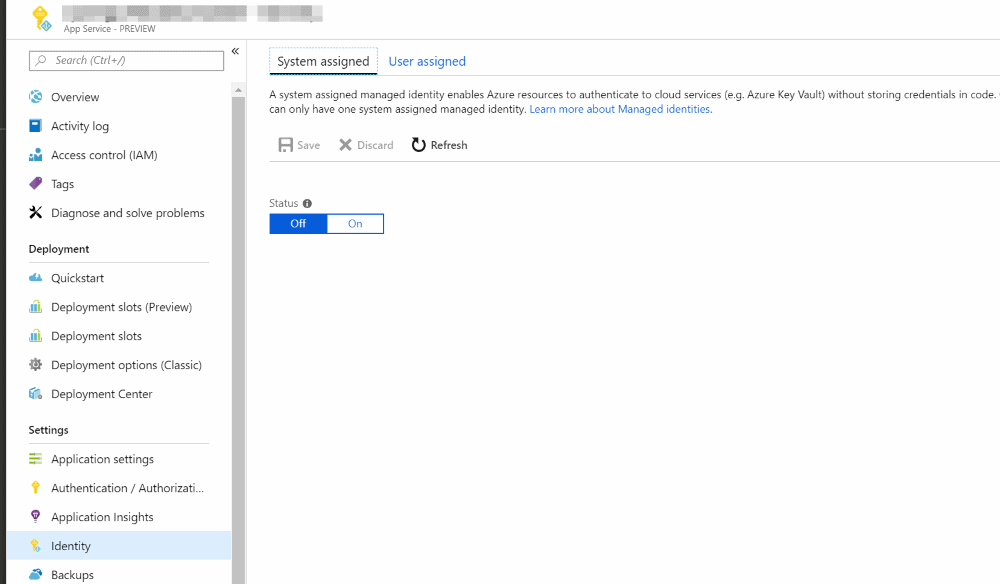Click the Diagnose and solve problems wrench icon

tap(36, 212)
